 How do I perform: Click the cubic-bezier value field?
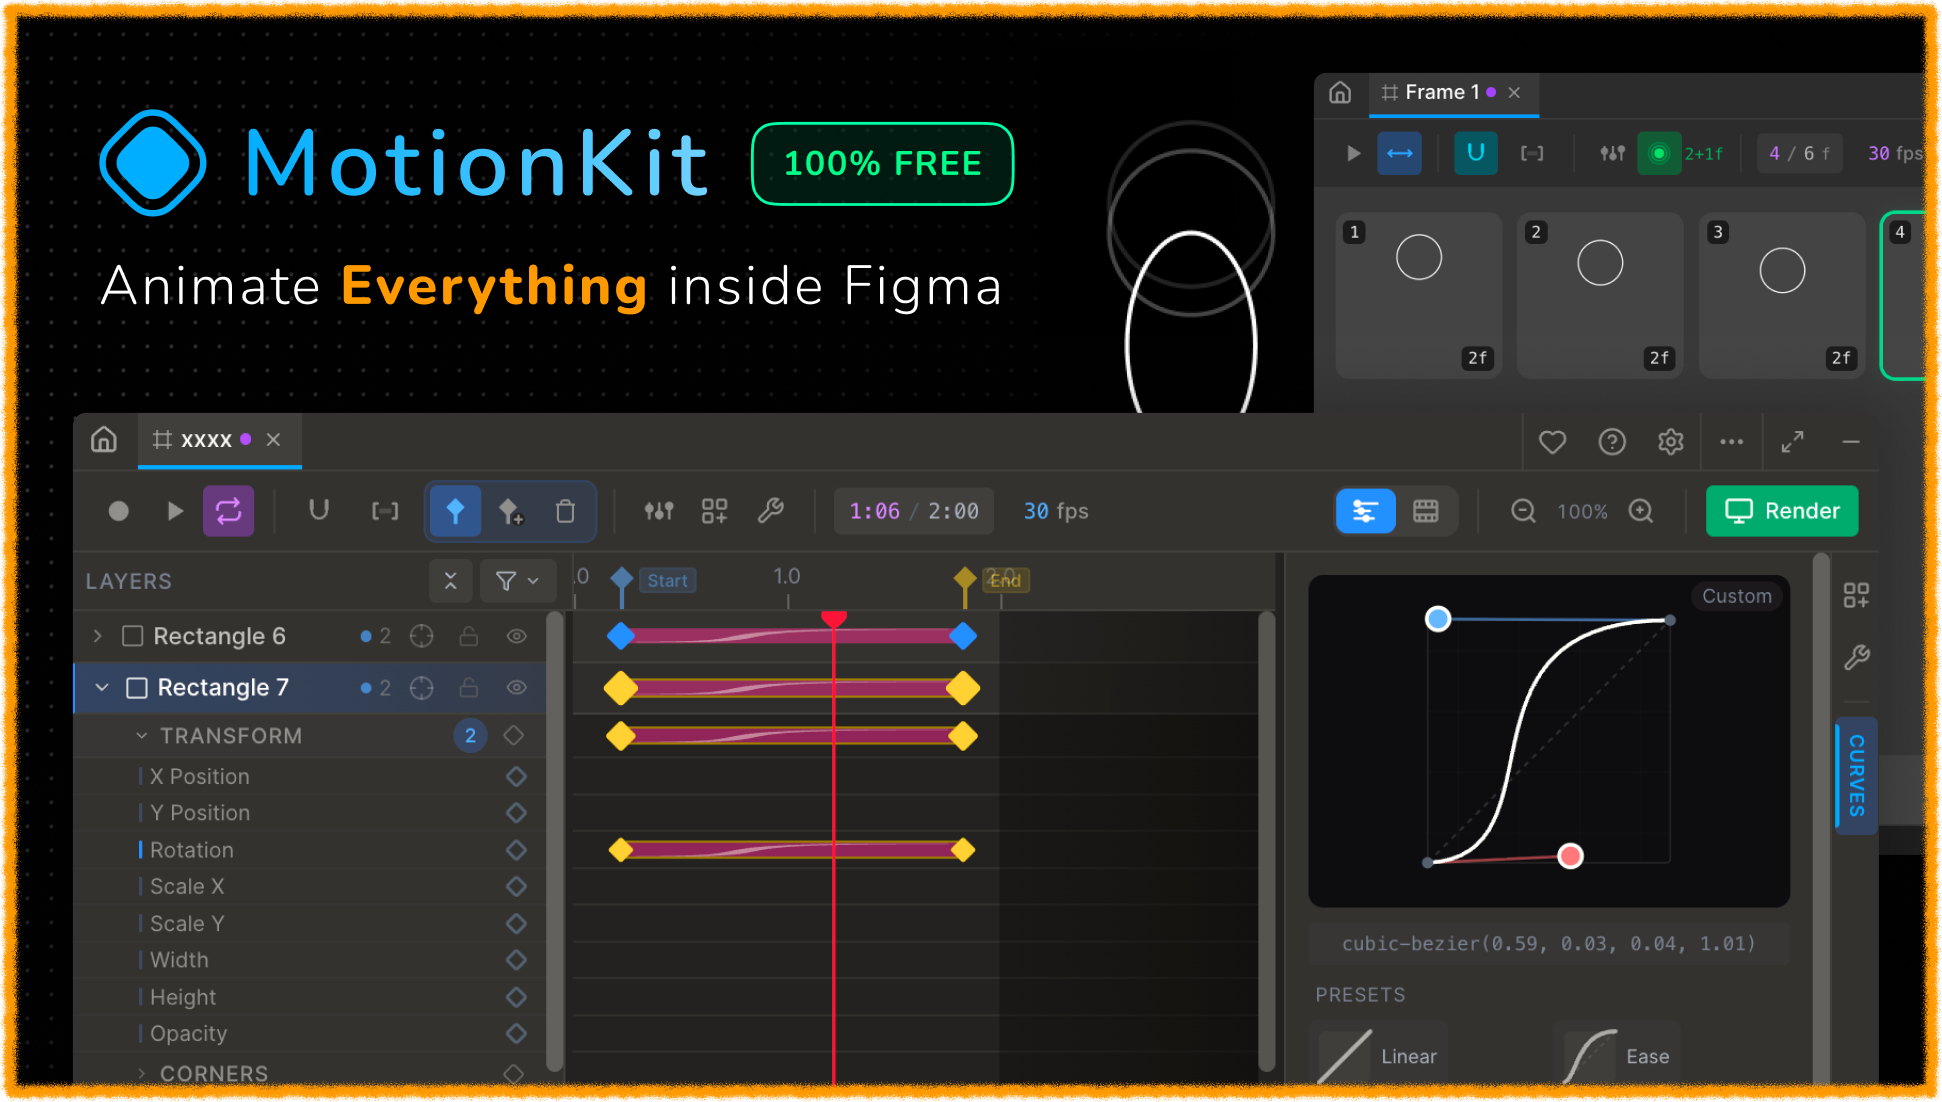[1548, 944]
